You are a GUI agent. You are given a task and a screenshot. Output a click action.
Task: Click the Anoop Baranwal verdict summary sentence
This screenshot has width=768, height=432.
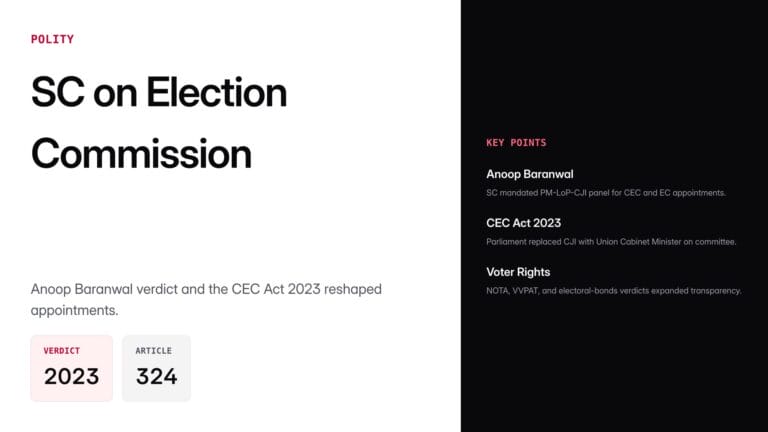(206, 299)
